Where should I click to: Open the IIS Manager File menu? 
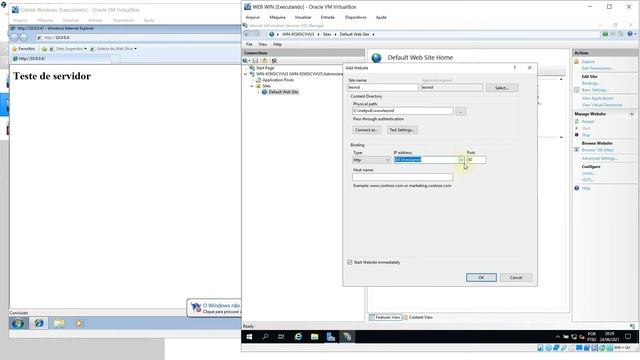[x=249, y=44]
